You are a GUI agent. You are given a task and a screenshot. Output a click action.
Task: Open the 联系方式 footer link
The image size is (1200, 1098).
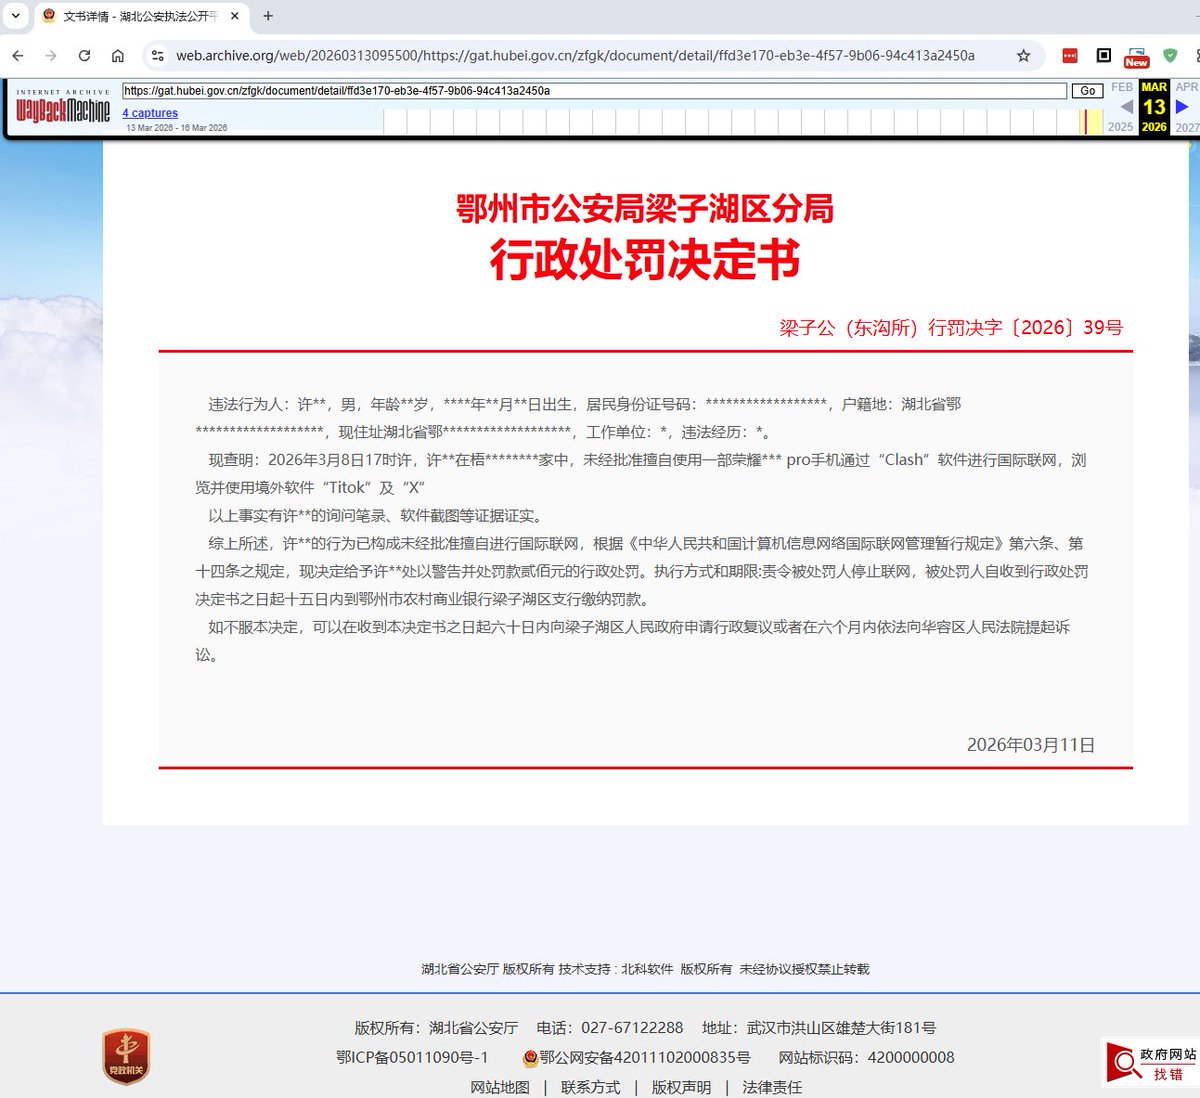[x=590, y=1087]
